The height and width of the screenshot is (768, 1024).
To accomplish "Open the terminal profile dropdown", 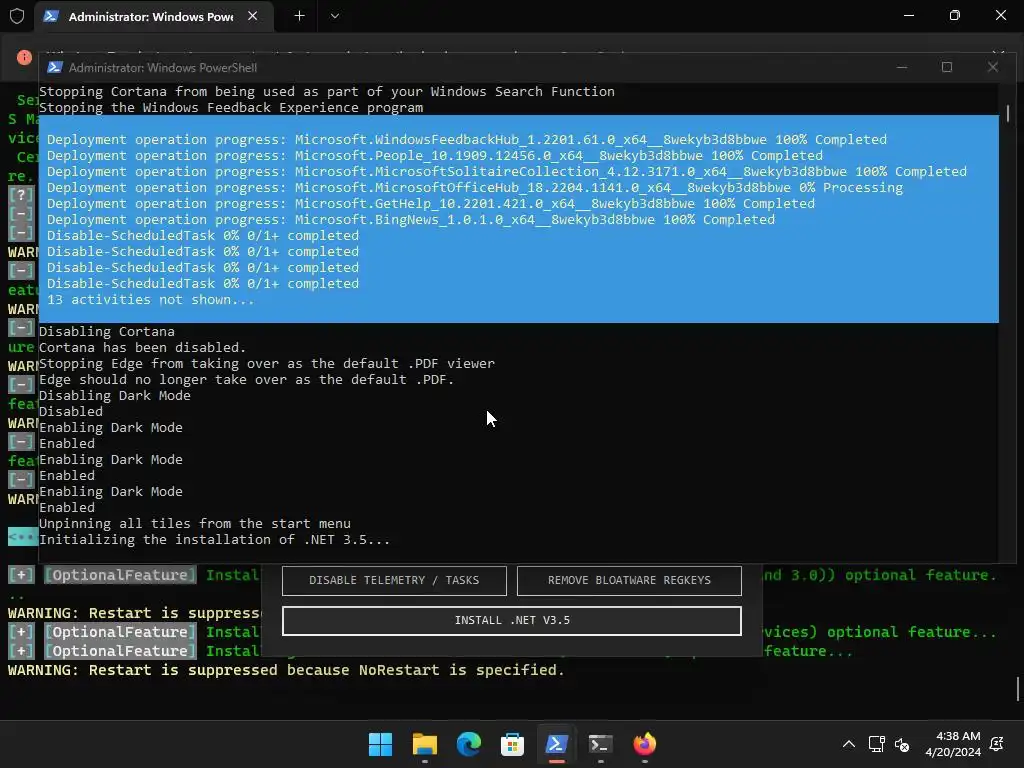I will 334,16.
